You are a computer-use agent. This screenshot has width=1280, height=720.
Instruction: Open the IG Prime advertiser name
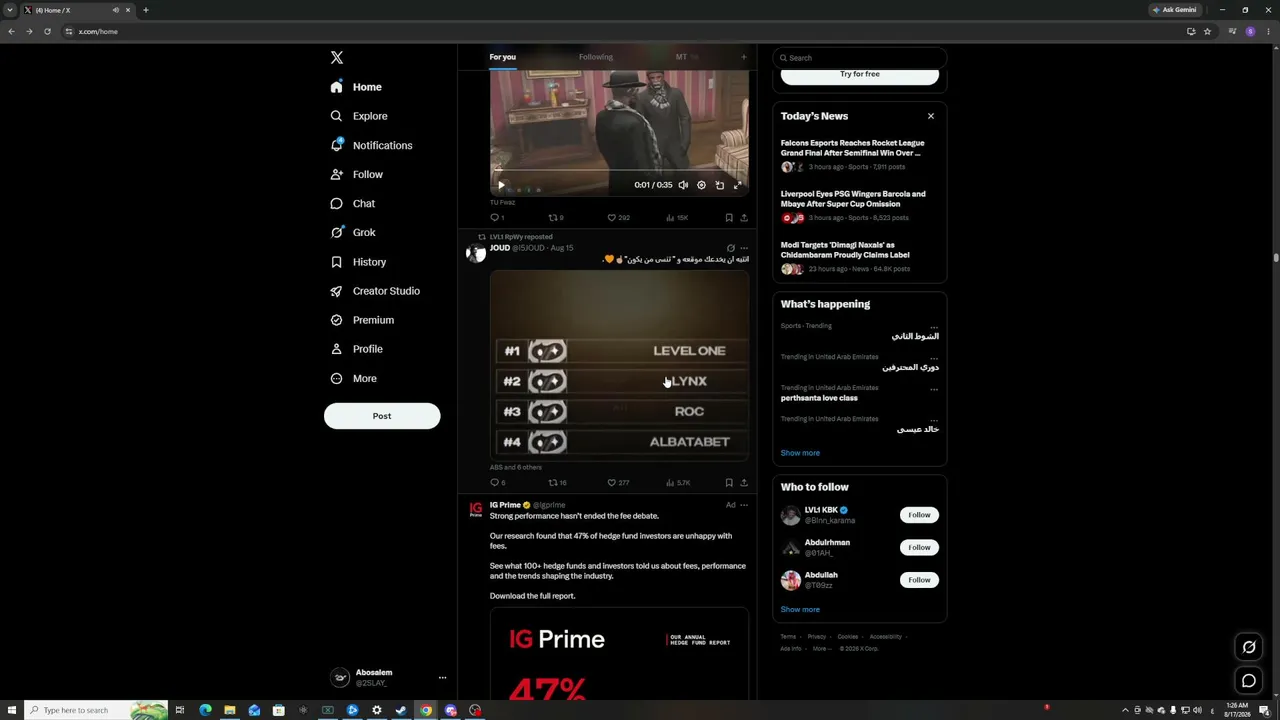coord(505,505)
